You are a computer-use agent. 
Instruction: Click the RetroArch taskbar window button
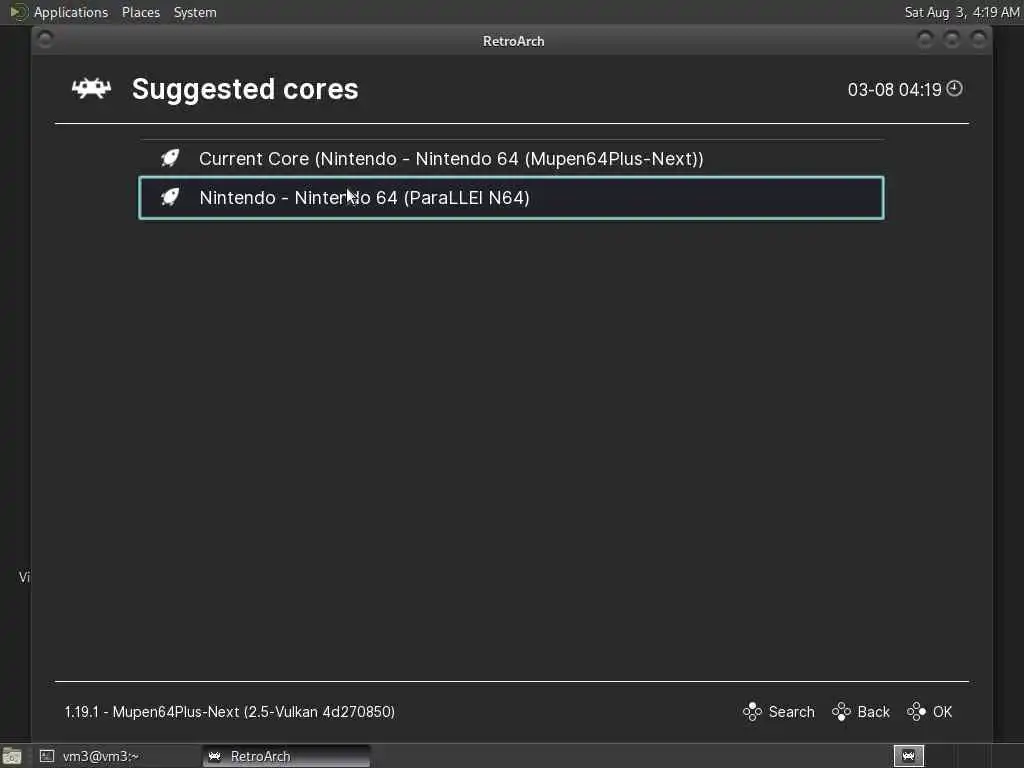pos(286,756)
